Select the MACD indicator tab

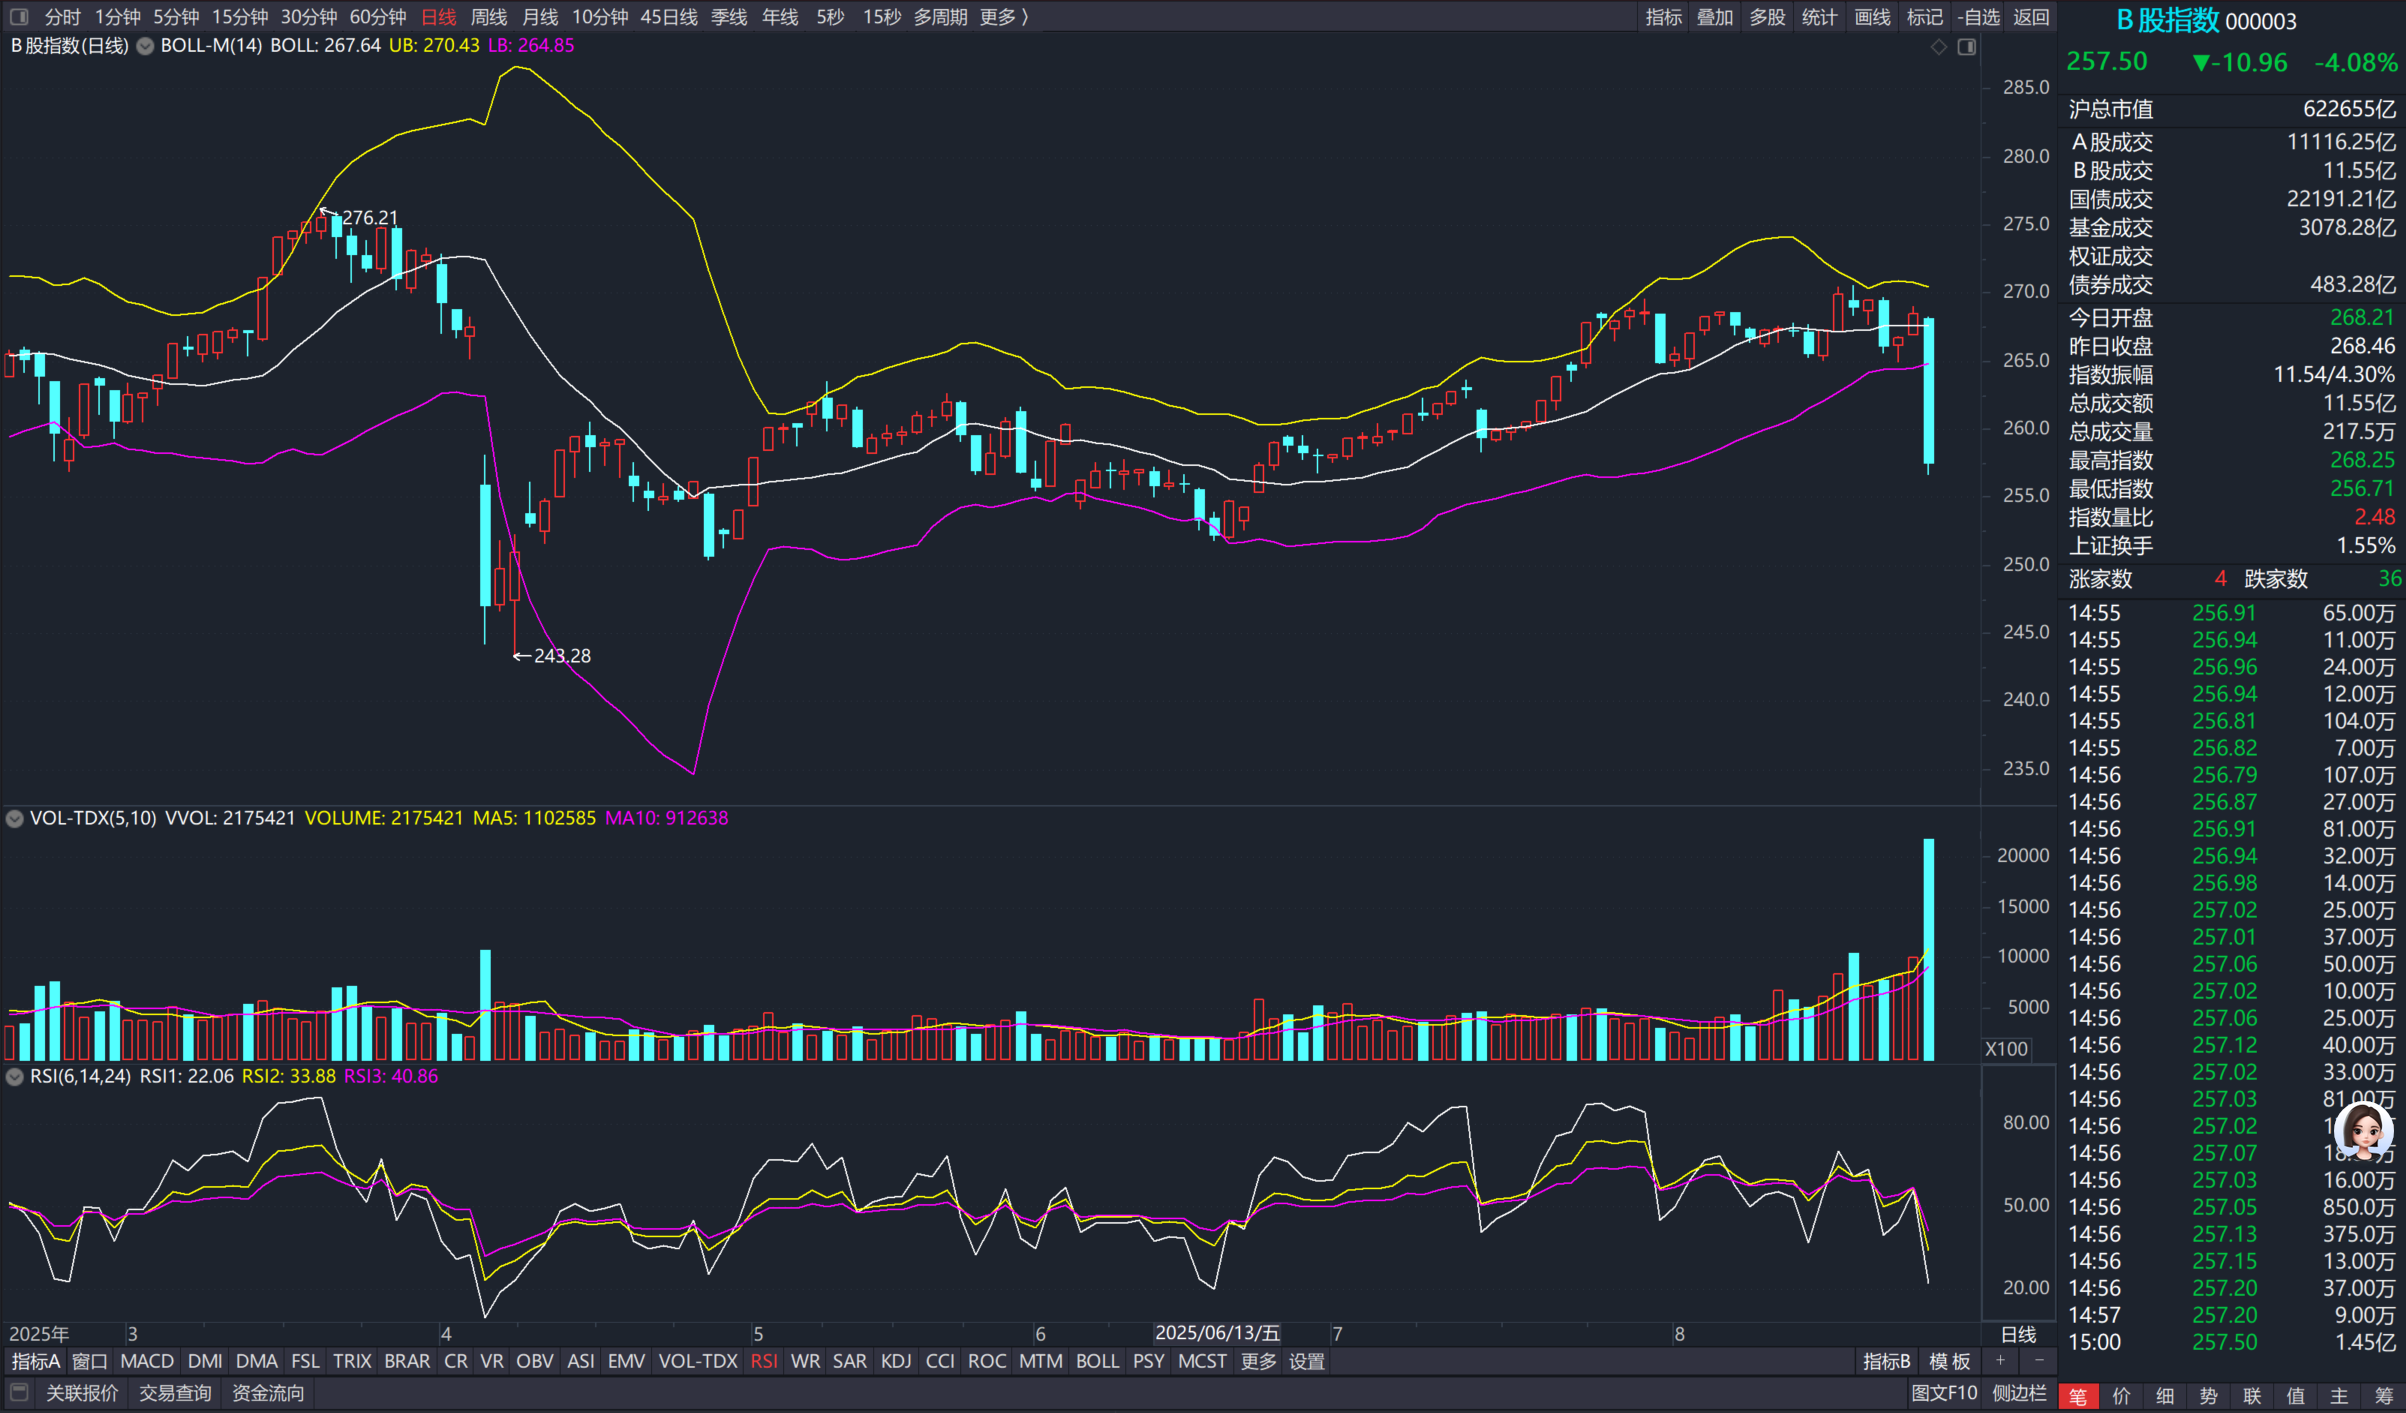click(147, 1361)
